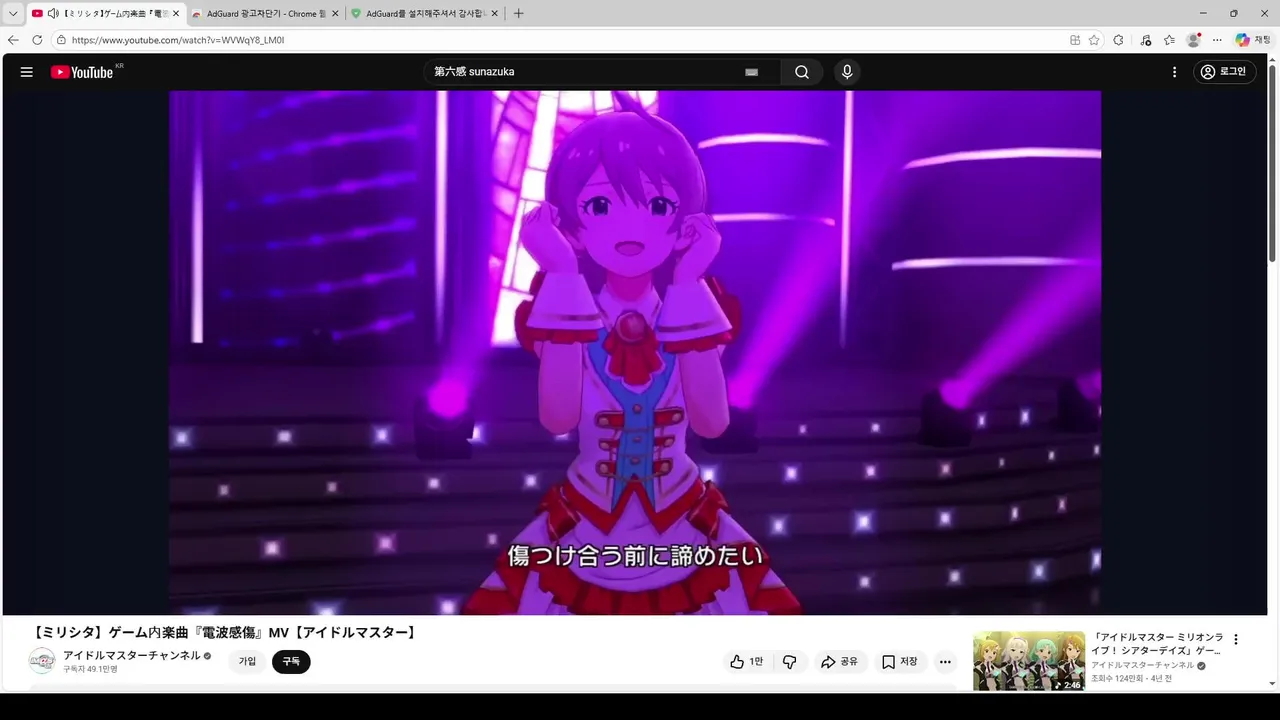Open the YouTube hamburger guide menu

[27, 72]
